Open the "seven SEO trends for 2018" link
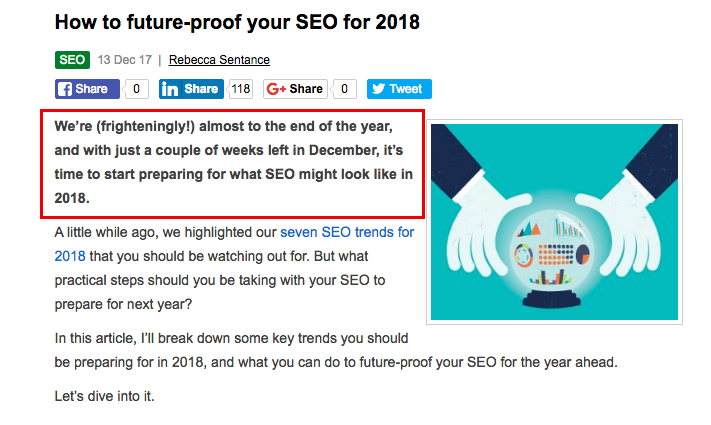Viewport: 711px width, 425px height. pos(347,232)
